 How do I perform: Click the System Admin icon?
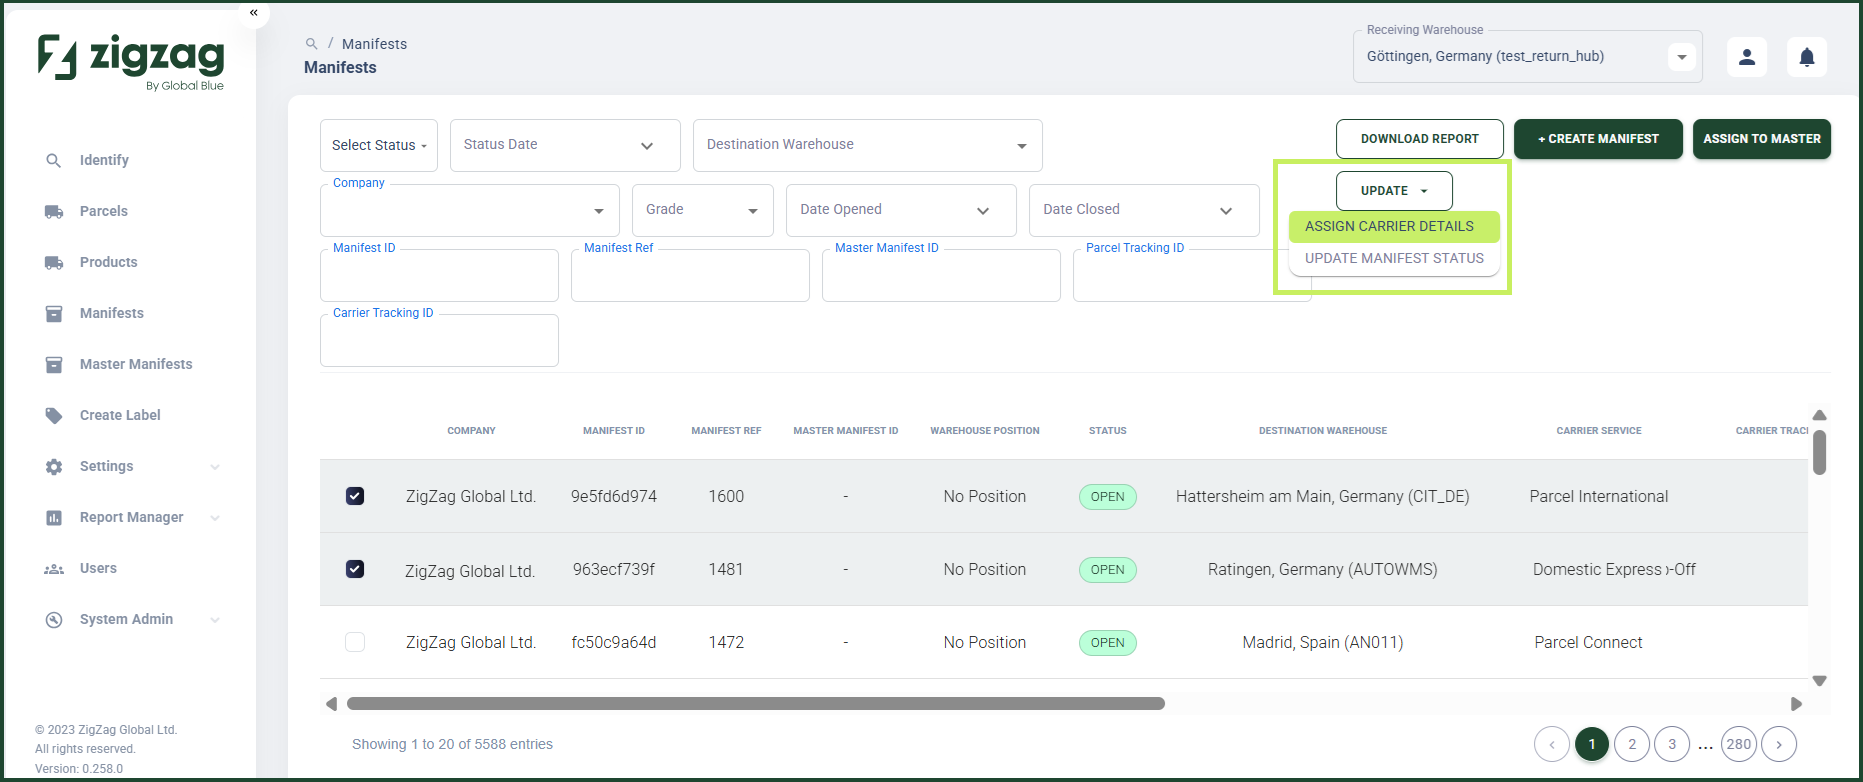pyautogui.click(x=54, y=619)
